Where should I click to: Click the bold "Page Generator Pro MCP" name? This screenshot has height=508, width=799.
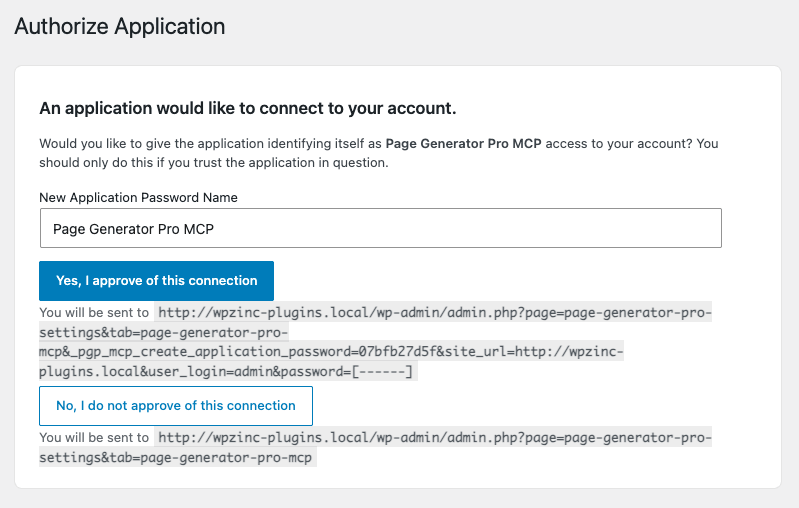coord(463,144)
